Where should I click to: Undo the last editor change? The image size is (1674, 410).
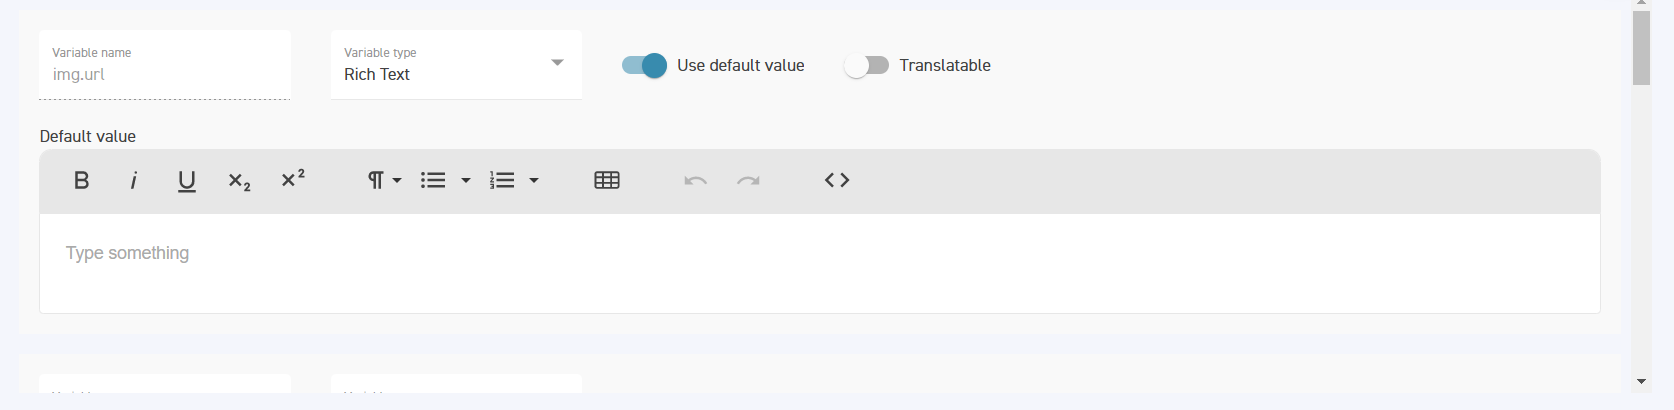point(696,180)
